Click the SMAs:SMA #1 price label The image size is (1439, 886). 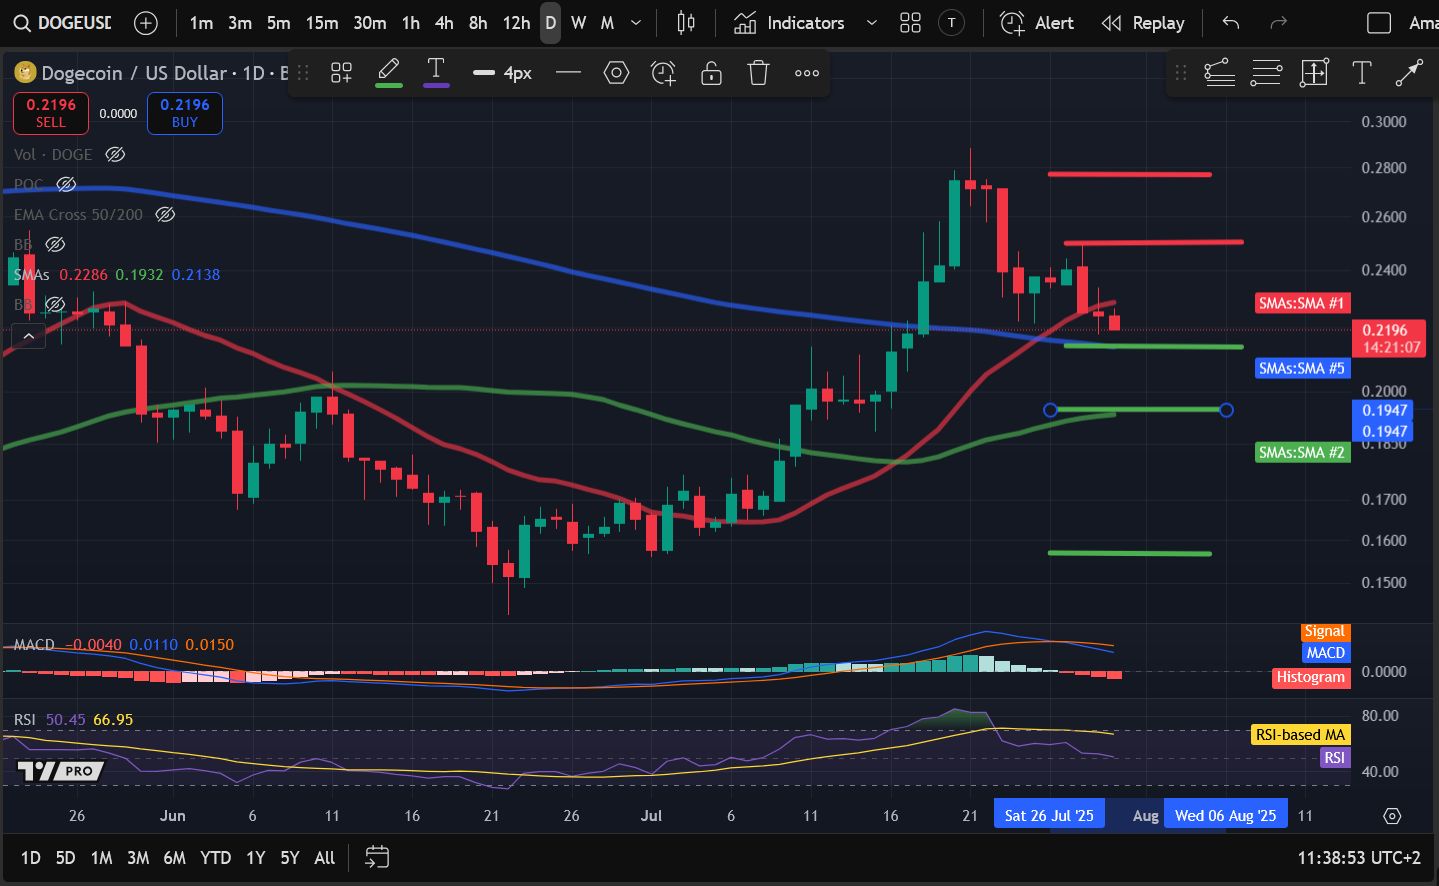click(1301, 303)
